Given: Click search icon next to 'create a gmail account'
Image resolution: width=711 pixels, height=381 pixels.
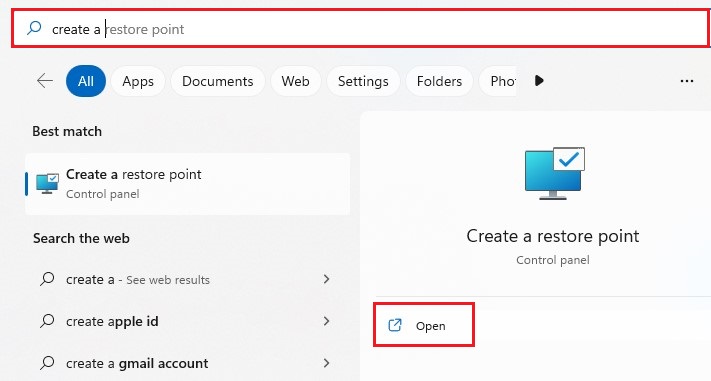Looking at the screenshot, I should pyautogui.click(x=47, y=363).
